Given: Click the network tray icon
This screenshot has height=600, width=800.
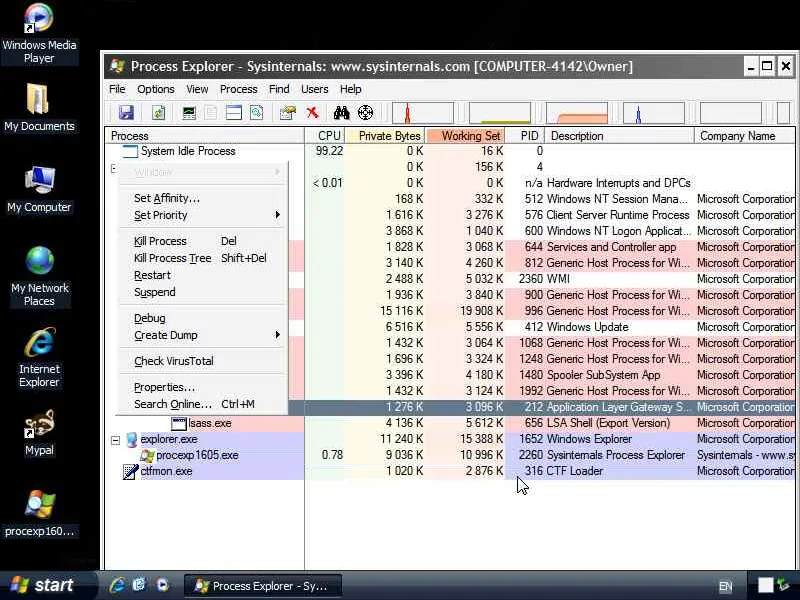Looking at the screenshot, I should pyautogui.click(x=784, y=585).
